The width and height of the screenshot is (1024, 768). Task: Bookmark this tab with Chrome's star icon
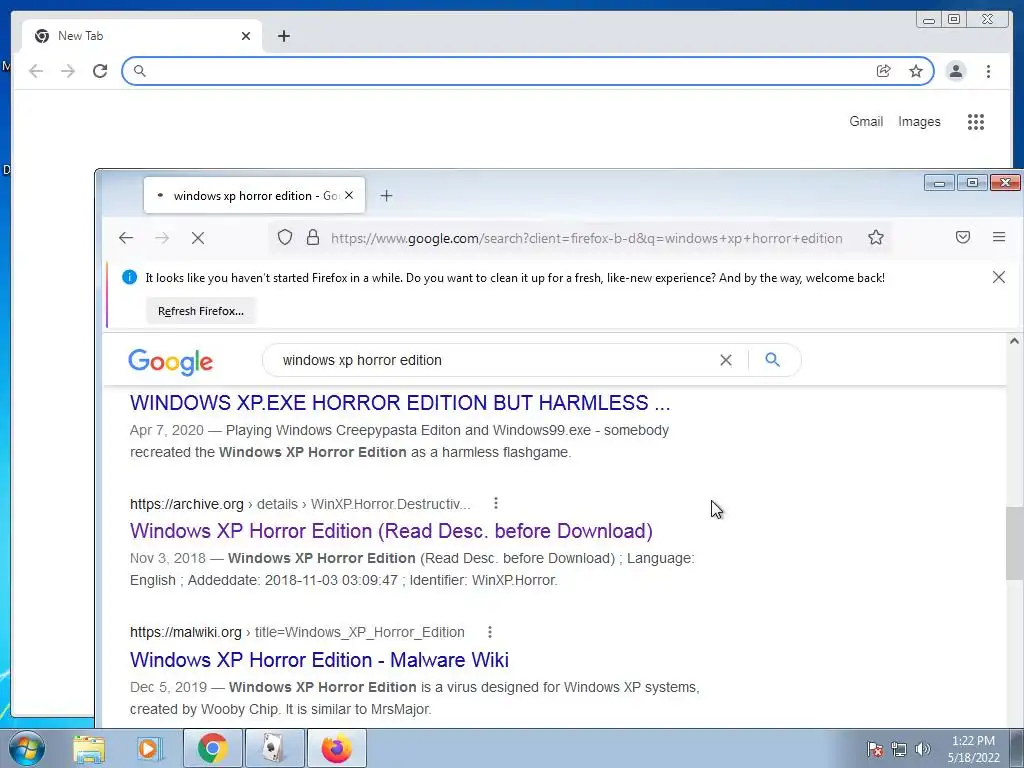click(x=916, y=71)
